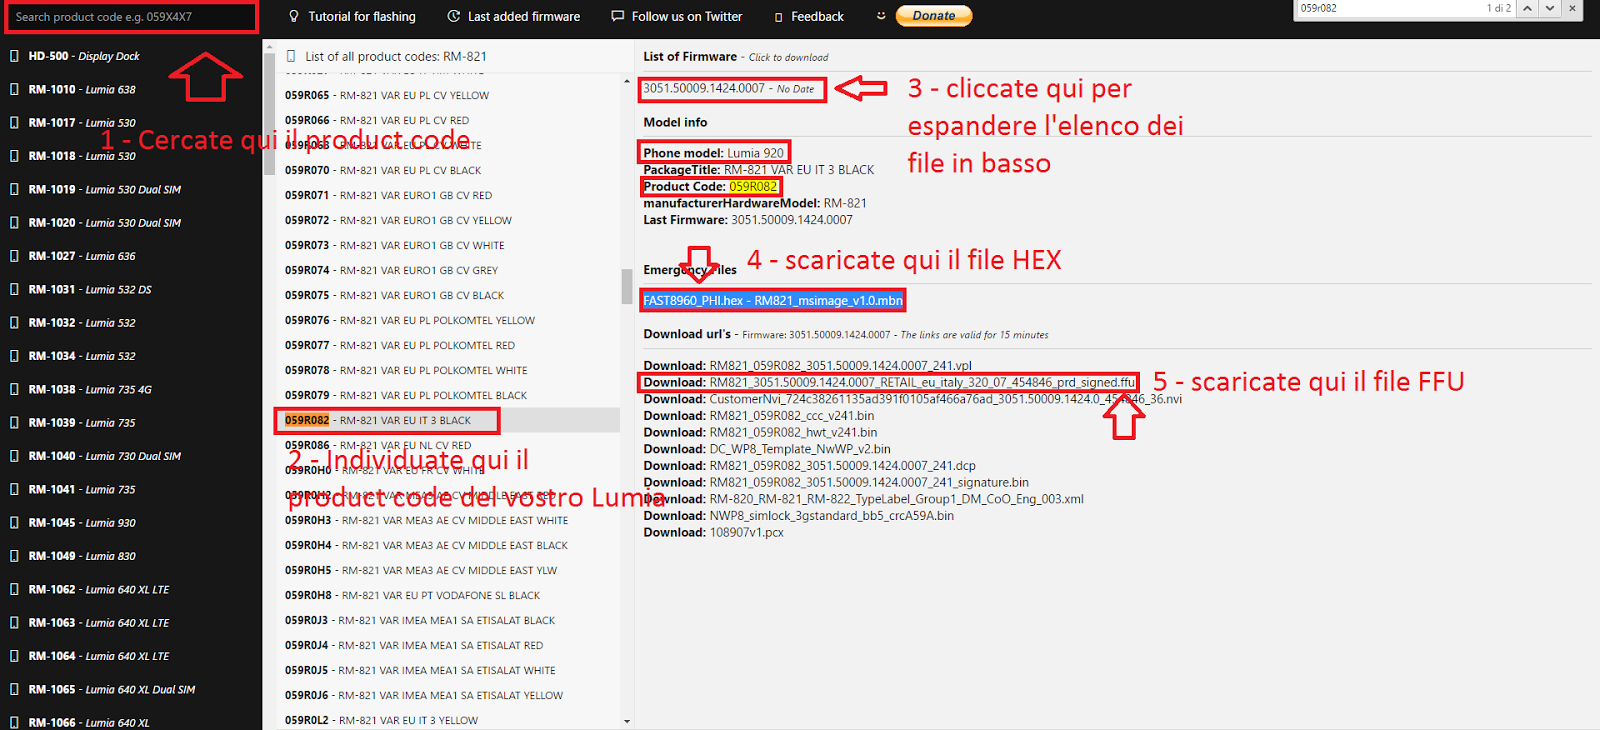Click the model sidebar scrollbar thumb
The height and width of the screenshot is (730, 1600).
(x=269, y=112)
